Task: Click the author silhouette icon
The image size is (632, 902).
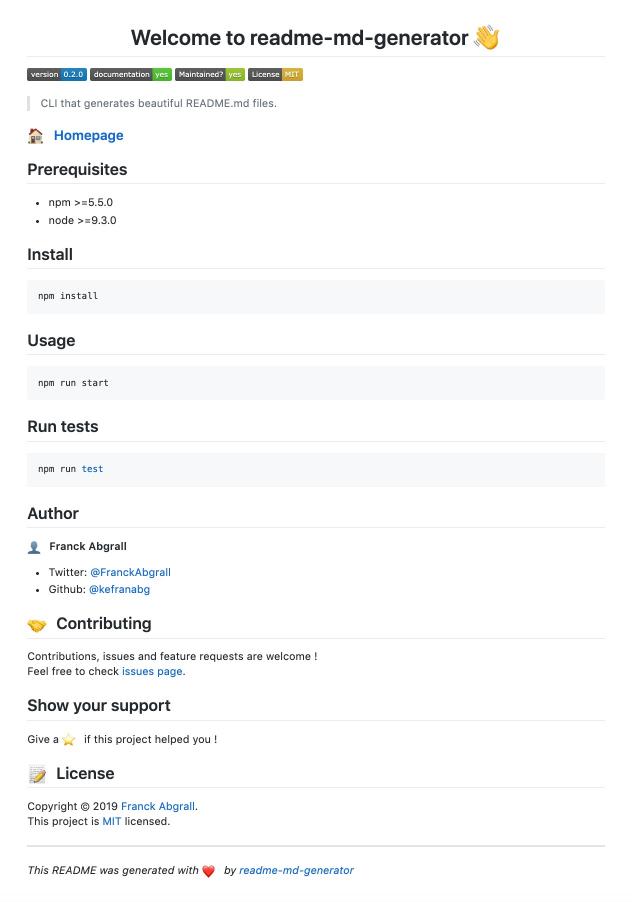Action: pyautogui.click(x=34, y=547)
